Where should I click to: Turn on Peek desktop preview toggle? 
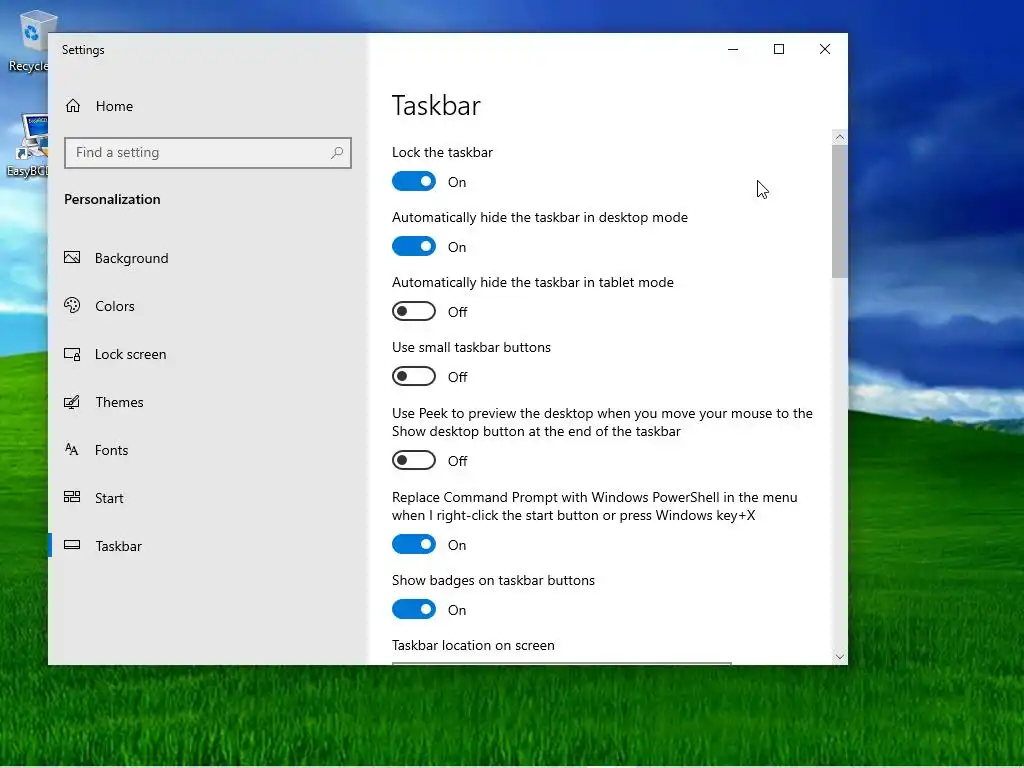(x=414, y=460)
